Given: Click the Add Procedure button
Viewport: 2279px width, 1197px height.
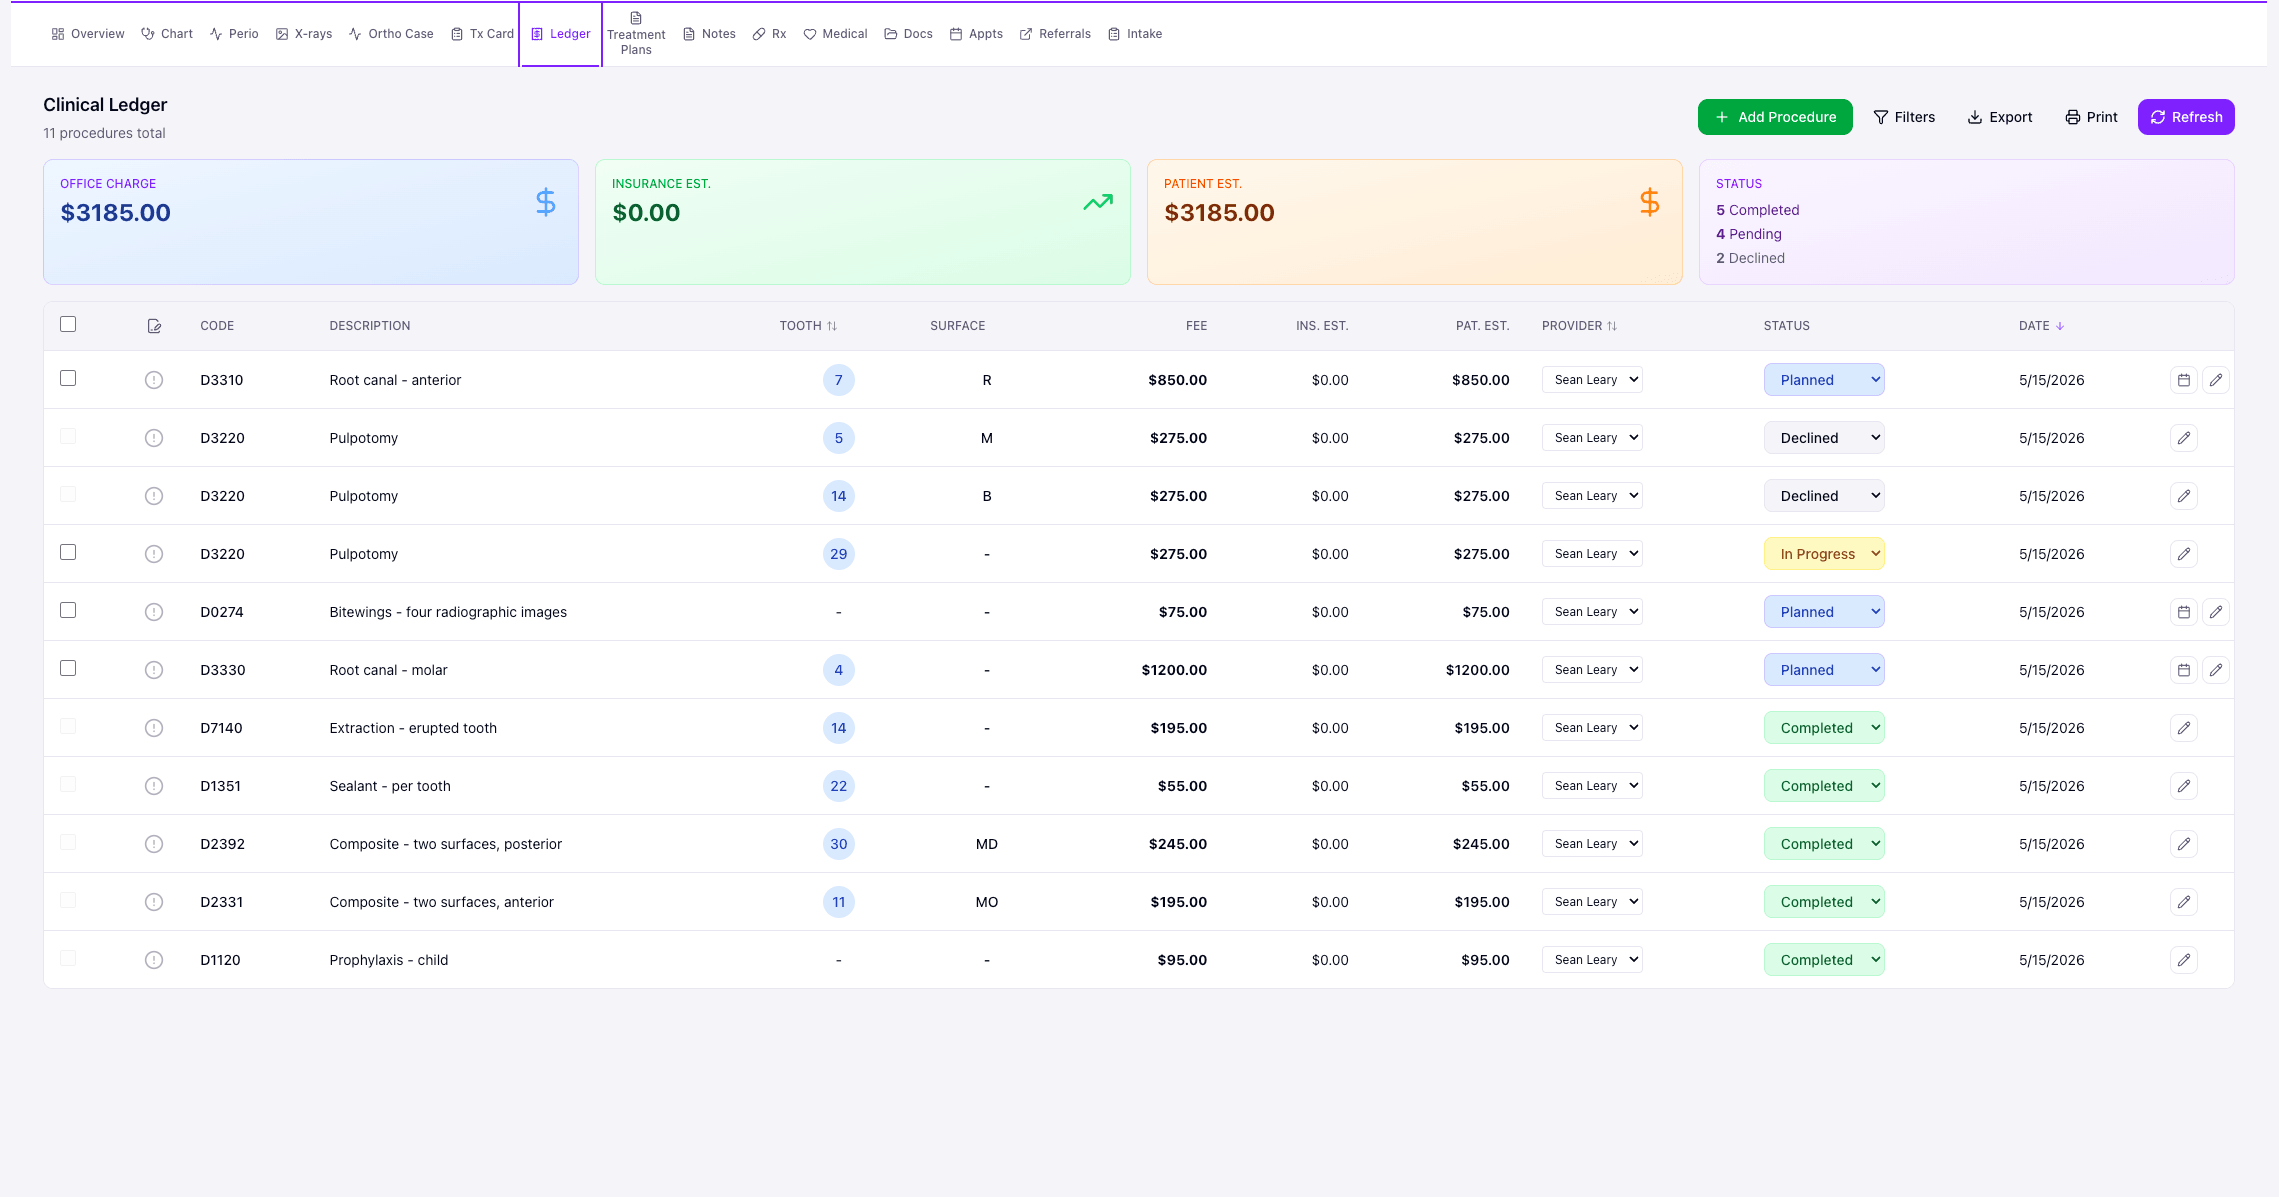Looking at the screenshot, I should [1775, 117].
